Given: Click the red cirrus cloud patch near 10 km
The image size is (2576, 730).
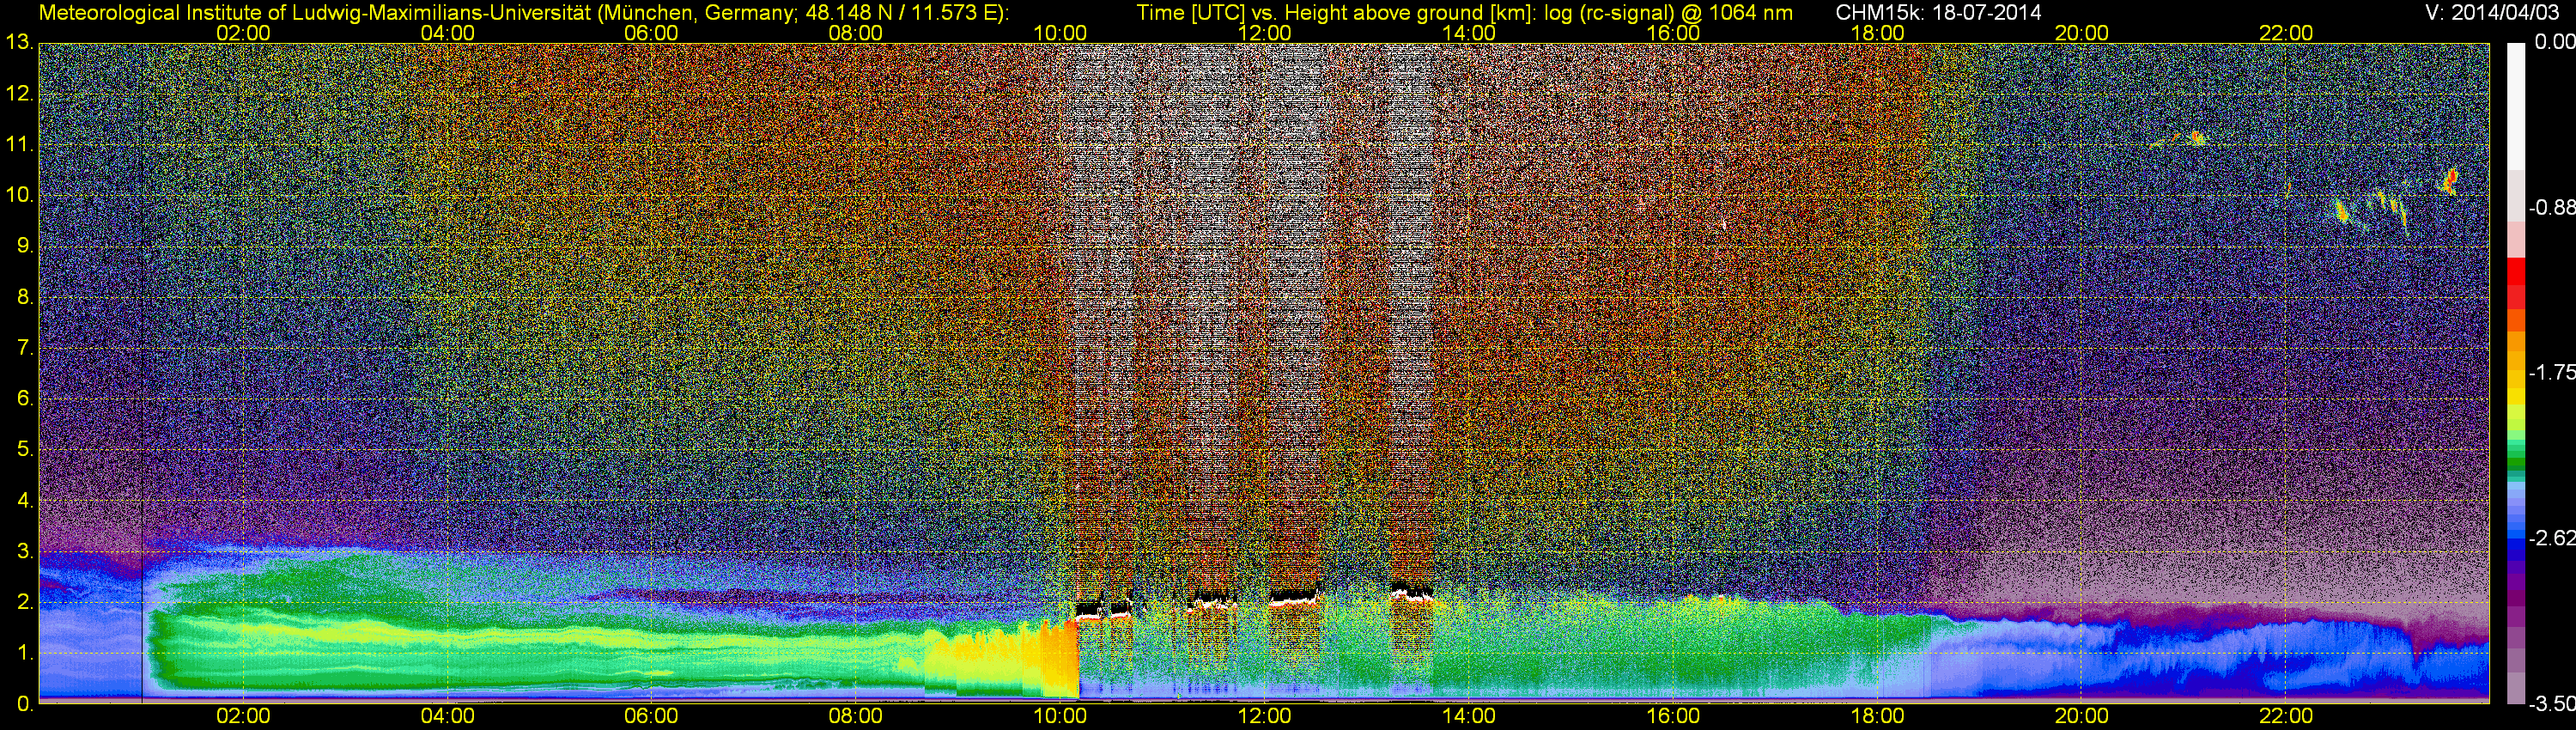Looking at the screenshot, I should 2450,181.
